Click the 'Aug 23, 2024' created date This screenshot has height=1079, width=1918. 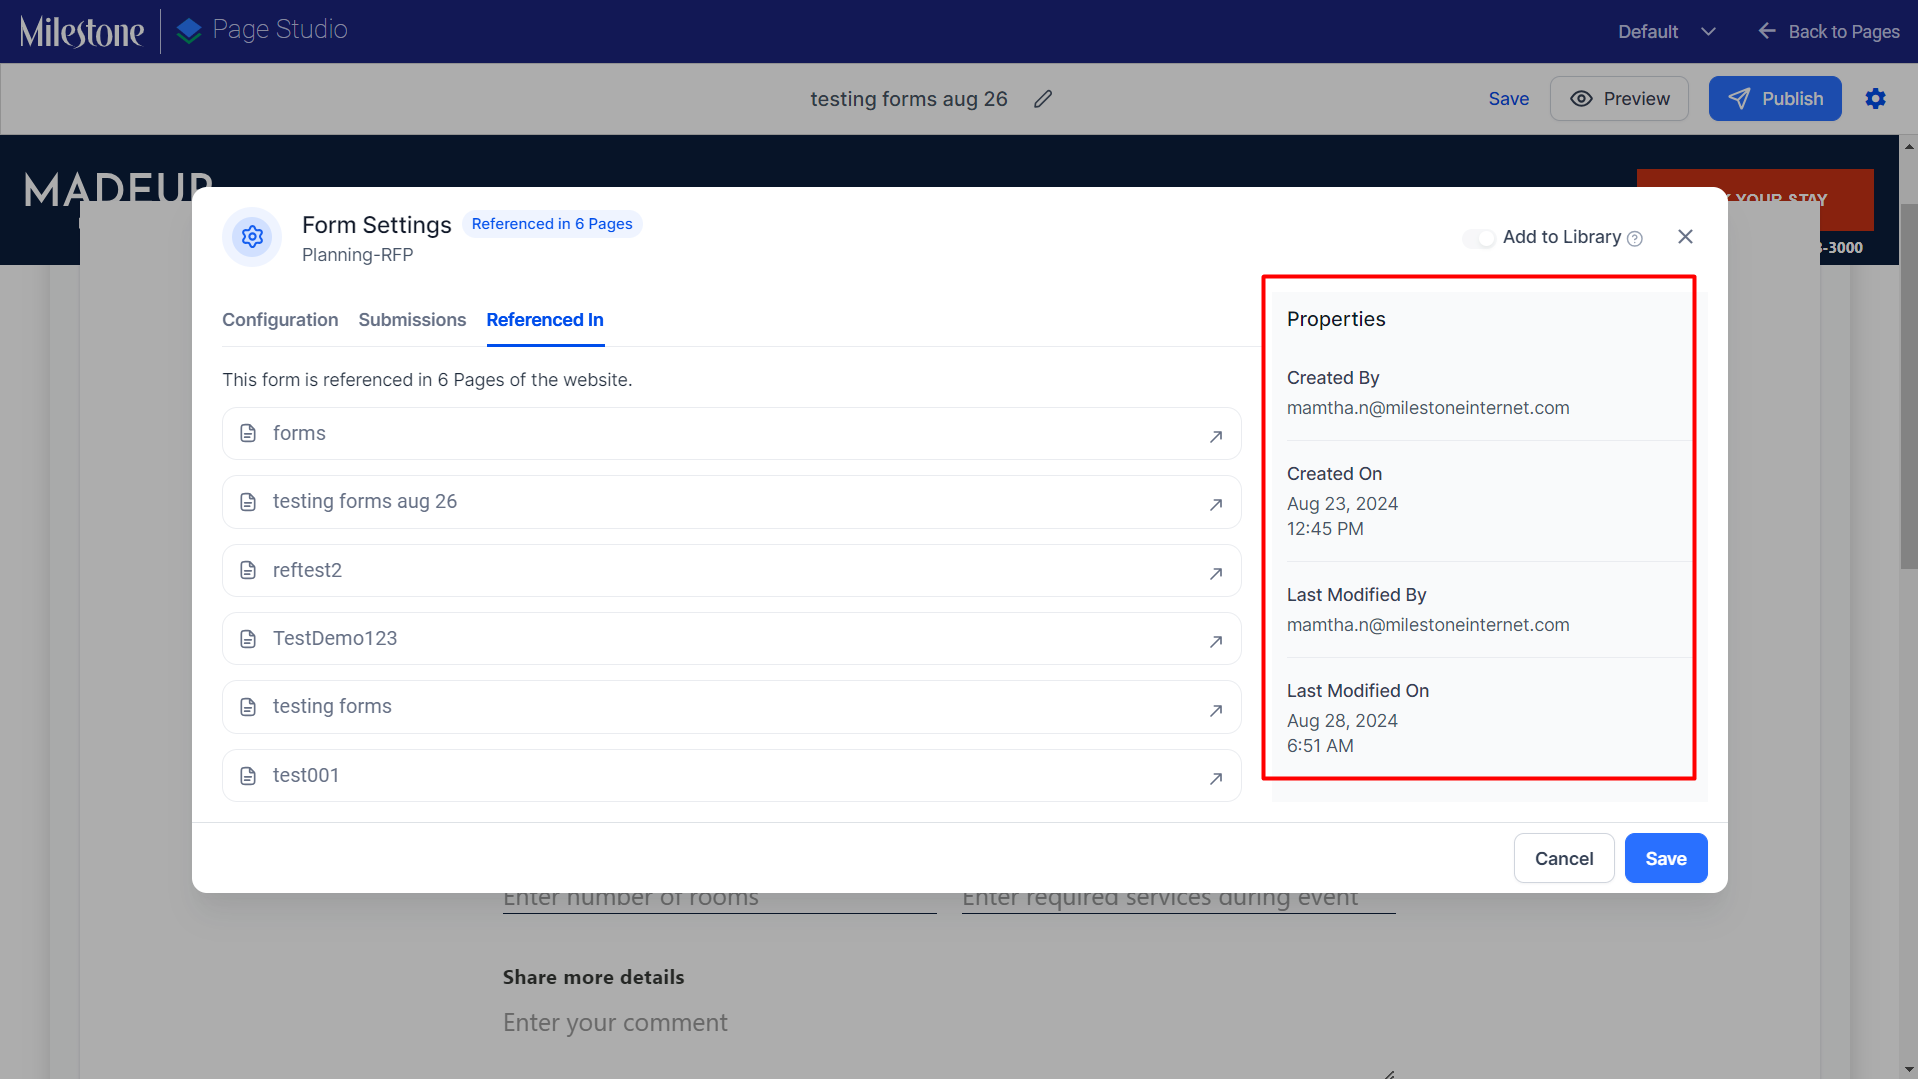pos(1342,504)
